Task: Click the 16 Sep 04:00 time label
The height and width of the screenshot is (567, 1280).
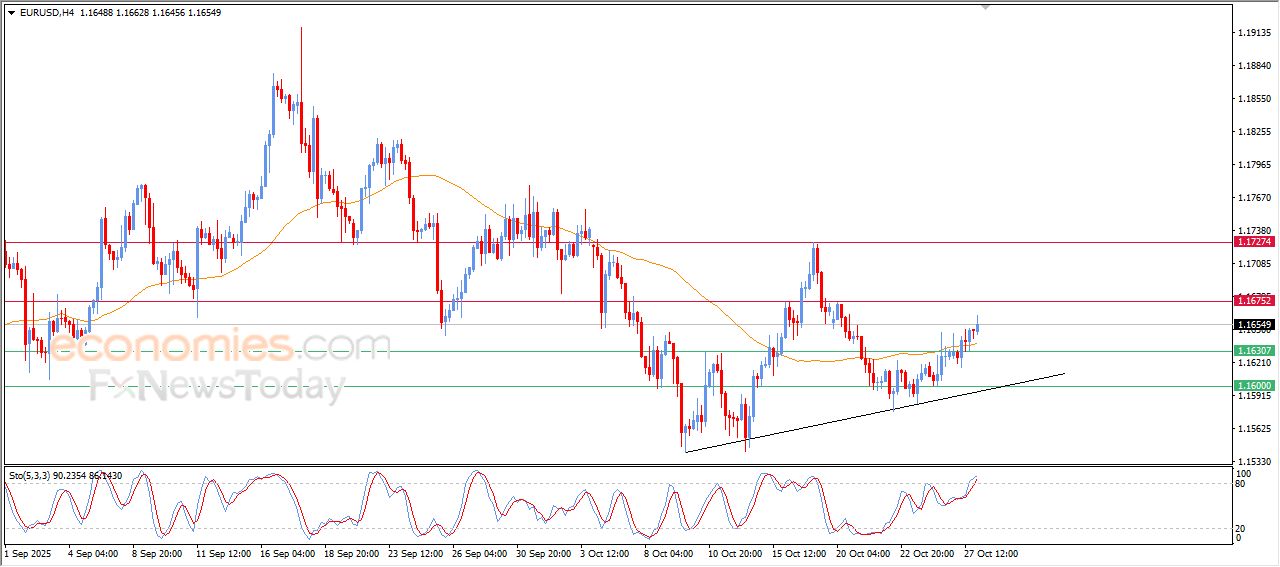Action: tap(286, 553)
